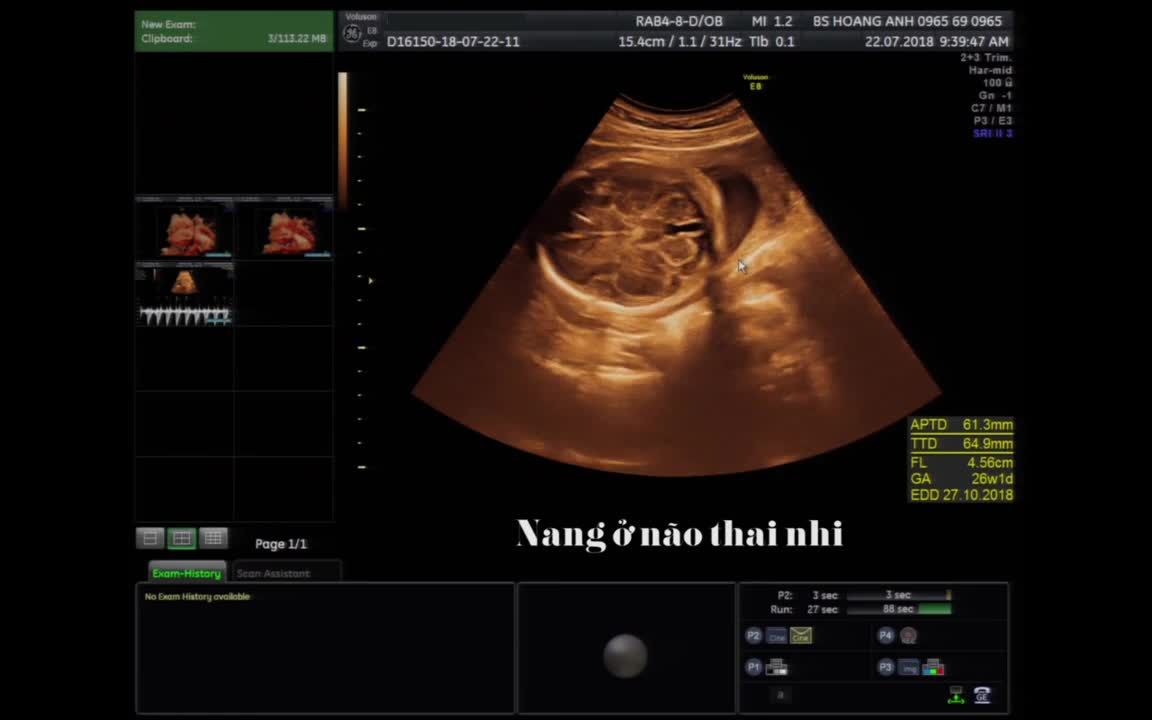Click the color printer icon beside P3
Image resolution: width=1152 pixels, height=720 pixels.
[x=934, y=667]
